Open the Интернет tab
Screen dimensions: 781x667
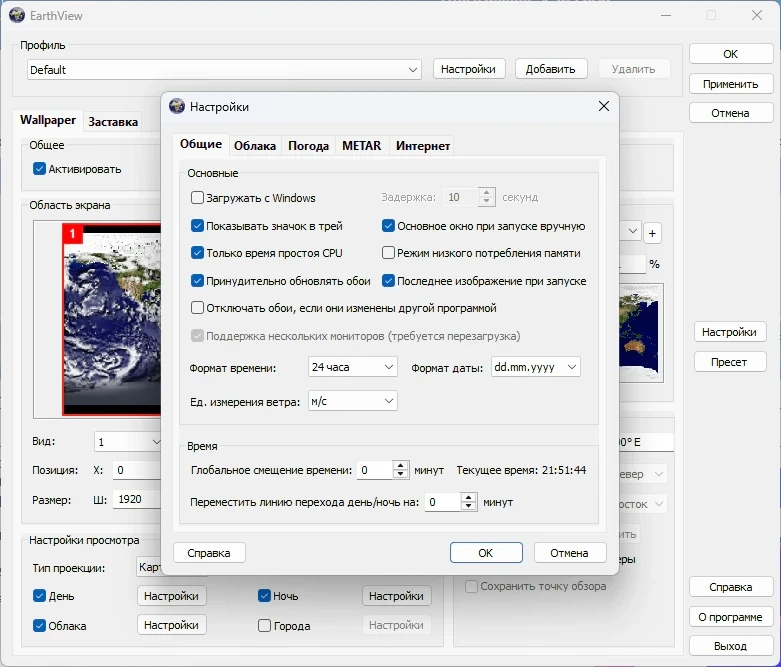(x=422, y=146)
